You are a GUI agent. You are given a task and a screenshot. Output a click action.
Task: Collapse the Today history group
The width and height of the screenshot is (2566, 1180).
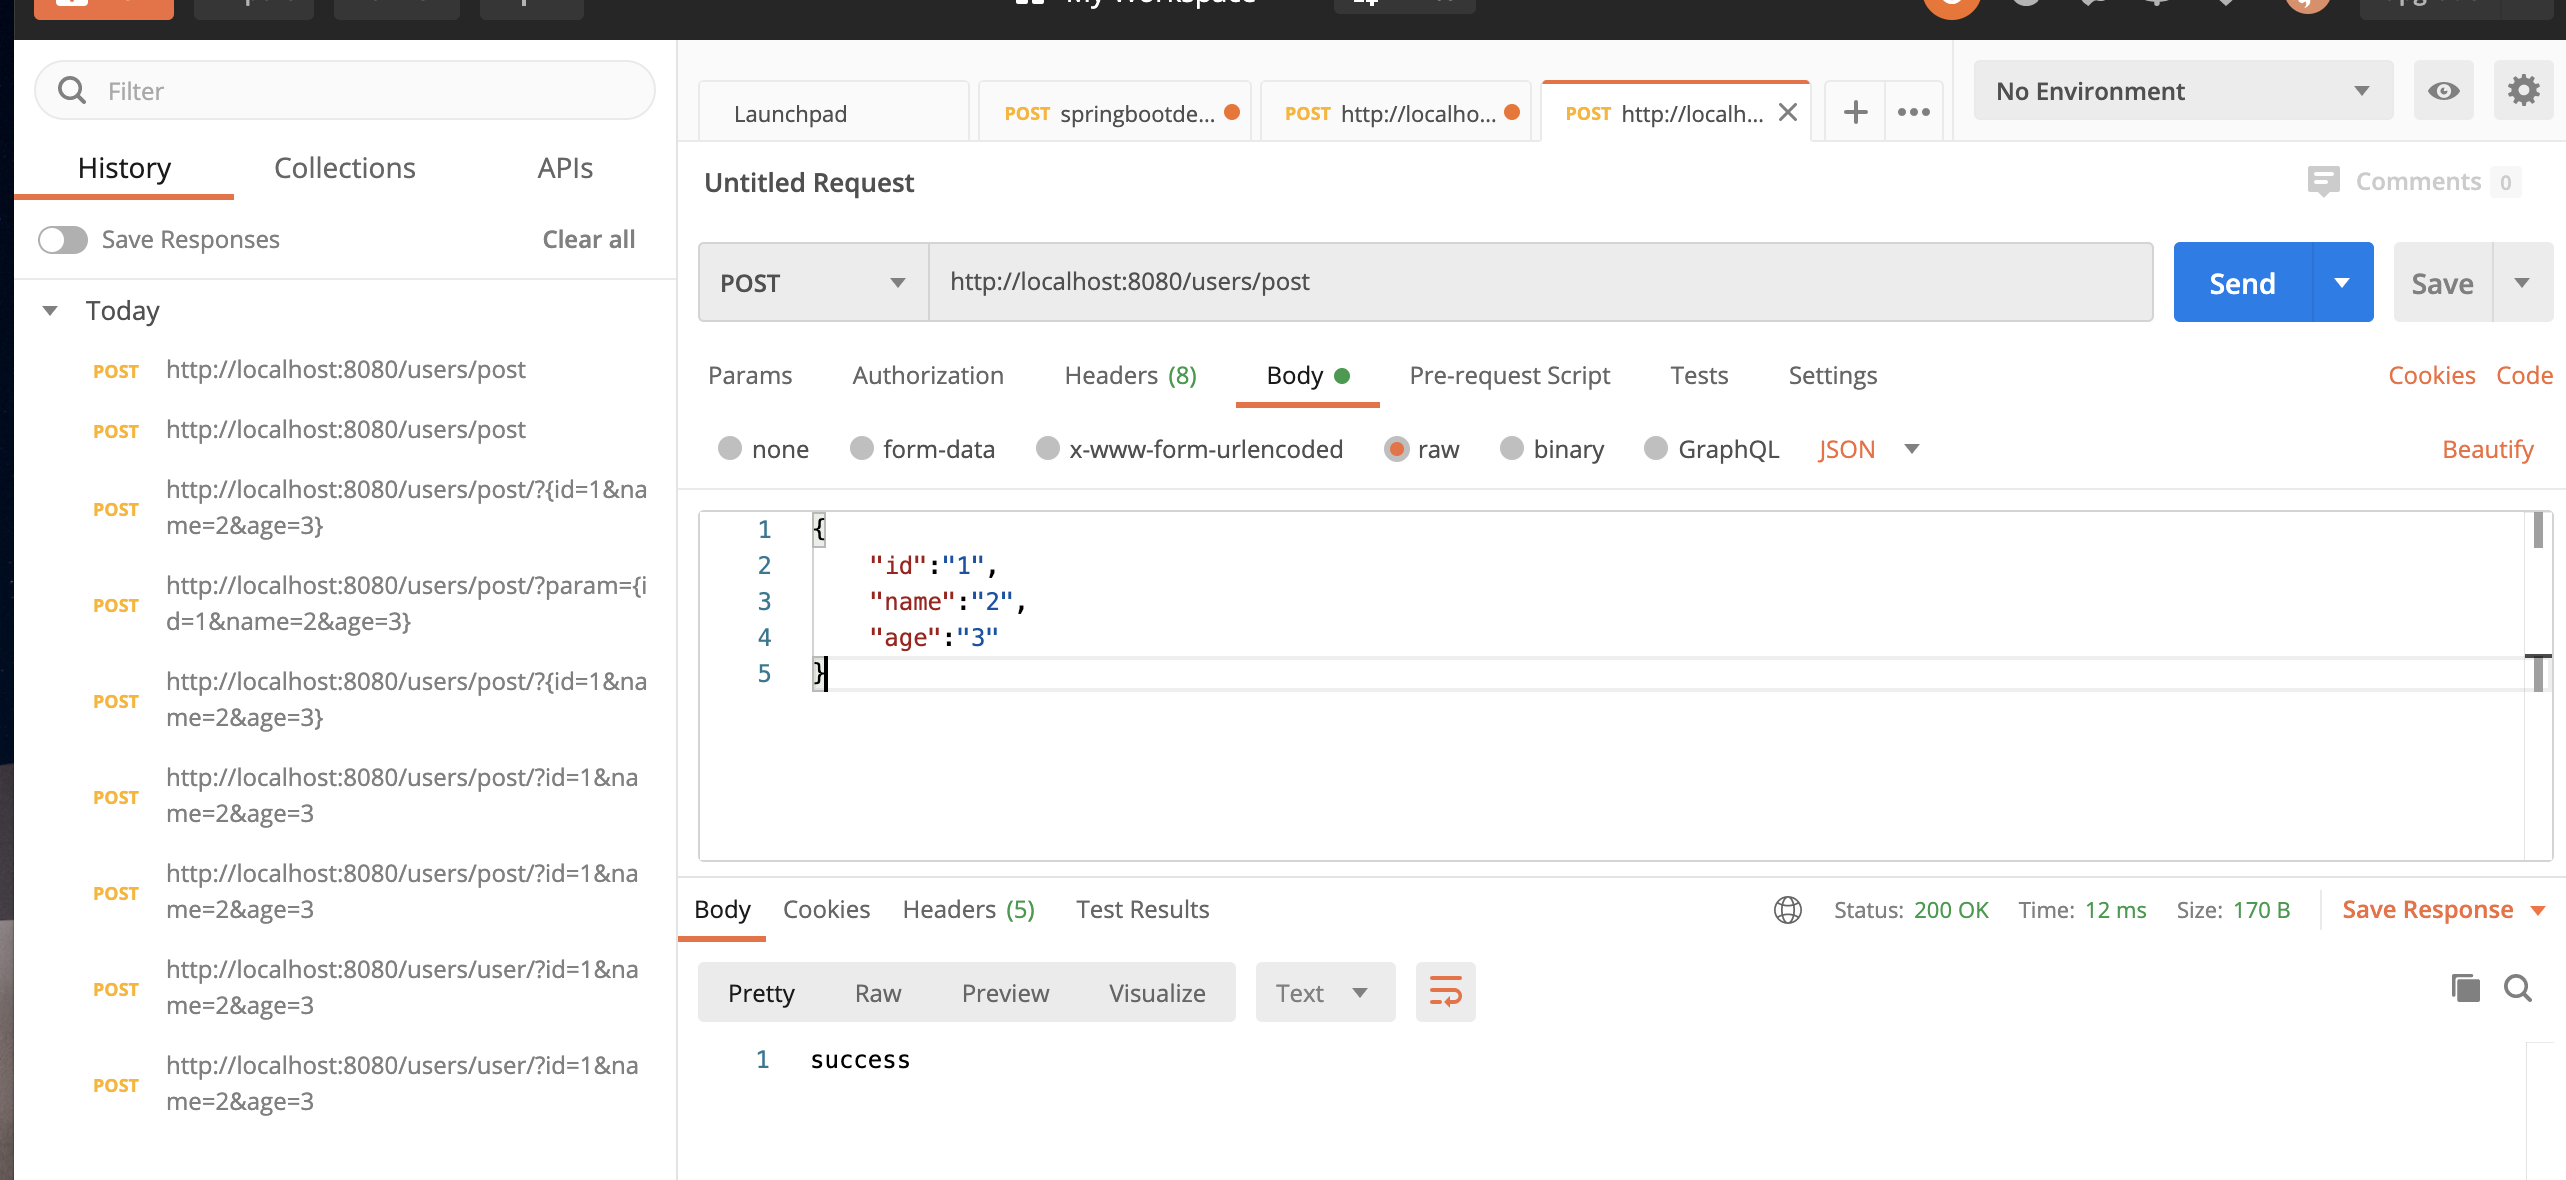pos(50,311)
